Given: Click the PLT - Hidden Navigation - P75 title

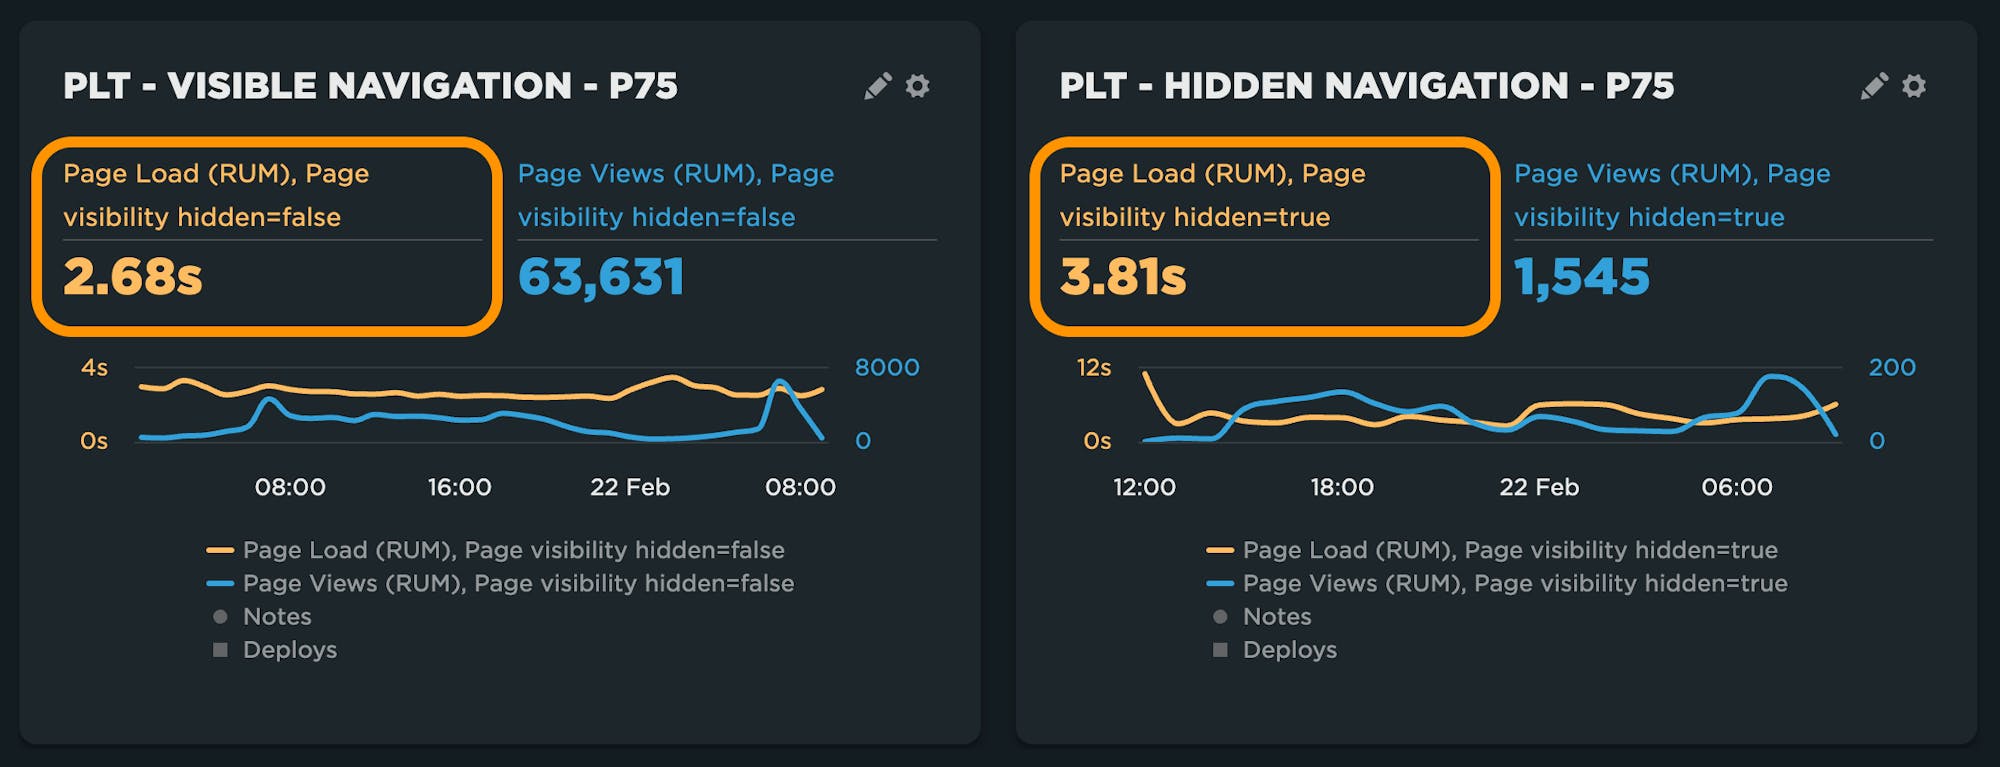Looking at the screenshot, I should 1366,86.
